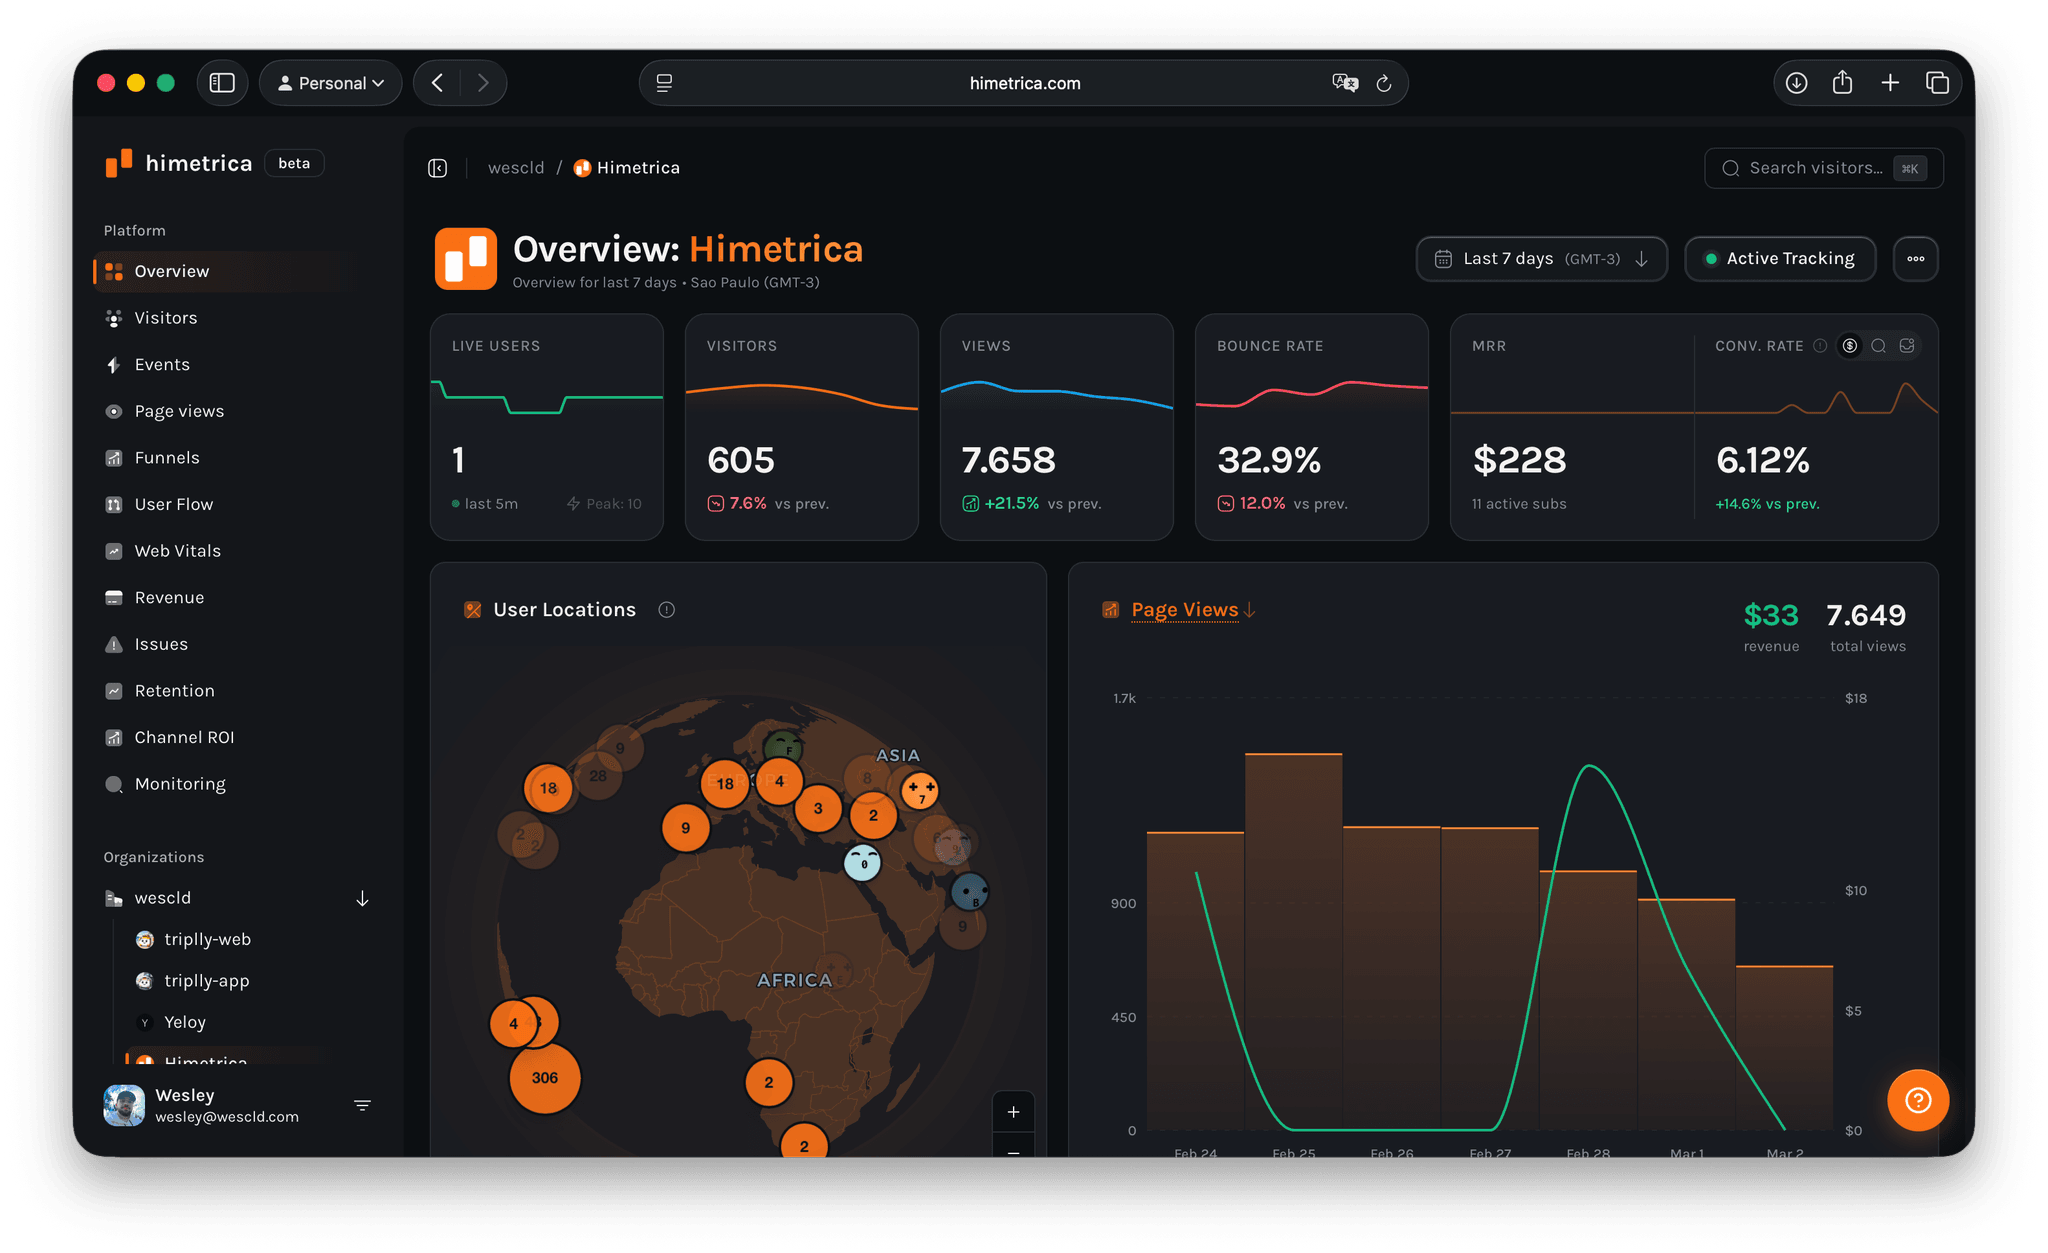Show User Locations info icon

pyautogui.click(x=666, y=610)
